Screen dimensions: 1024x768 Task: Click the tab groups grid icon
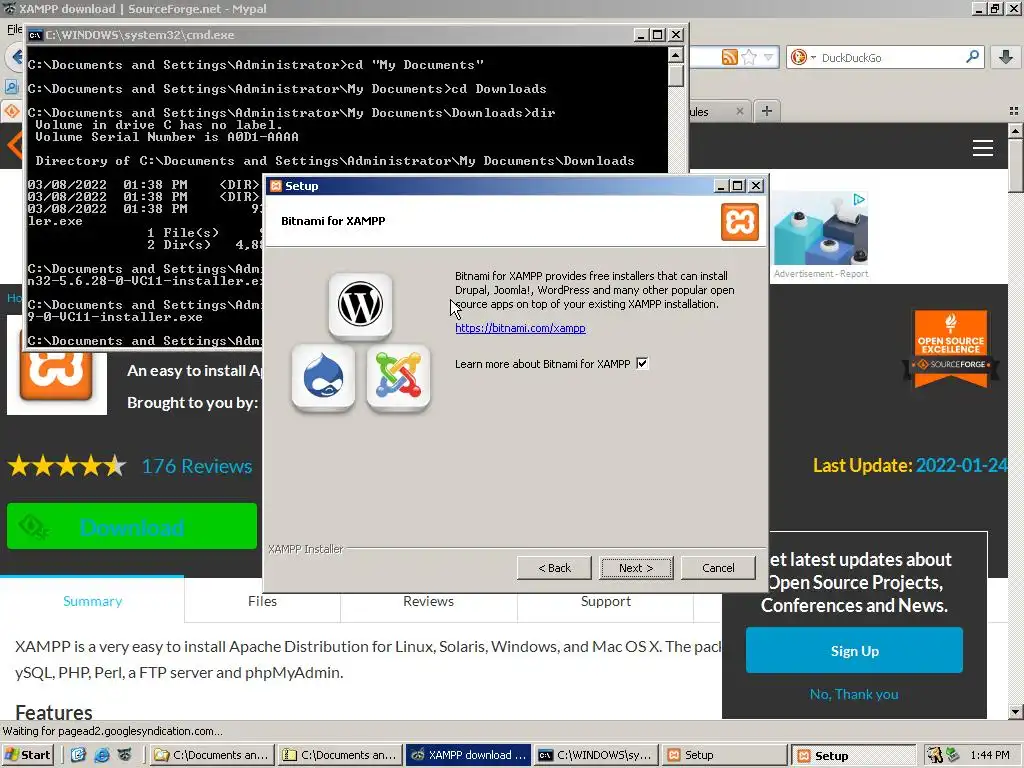coord(1014,111)
